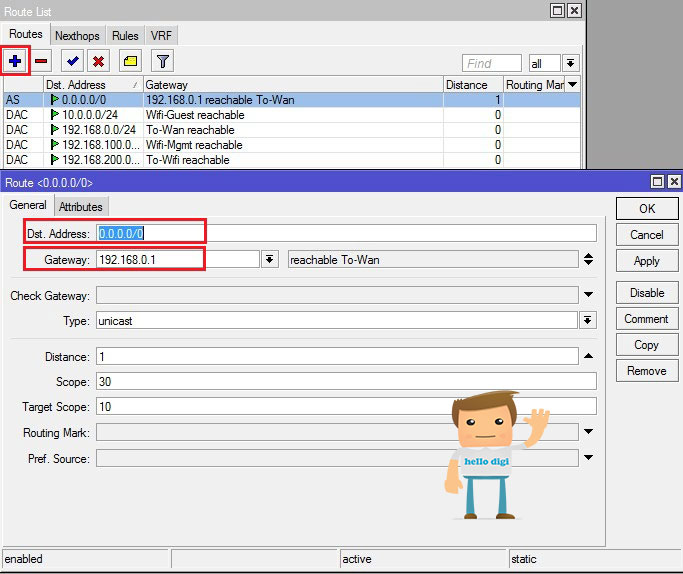The height and width of the screenshot is (574, 683).
Task: Click the Gateway add/remove up-down arrows
Action: coord(588,259)
